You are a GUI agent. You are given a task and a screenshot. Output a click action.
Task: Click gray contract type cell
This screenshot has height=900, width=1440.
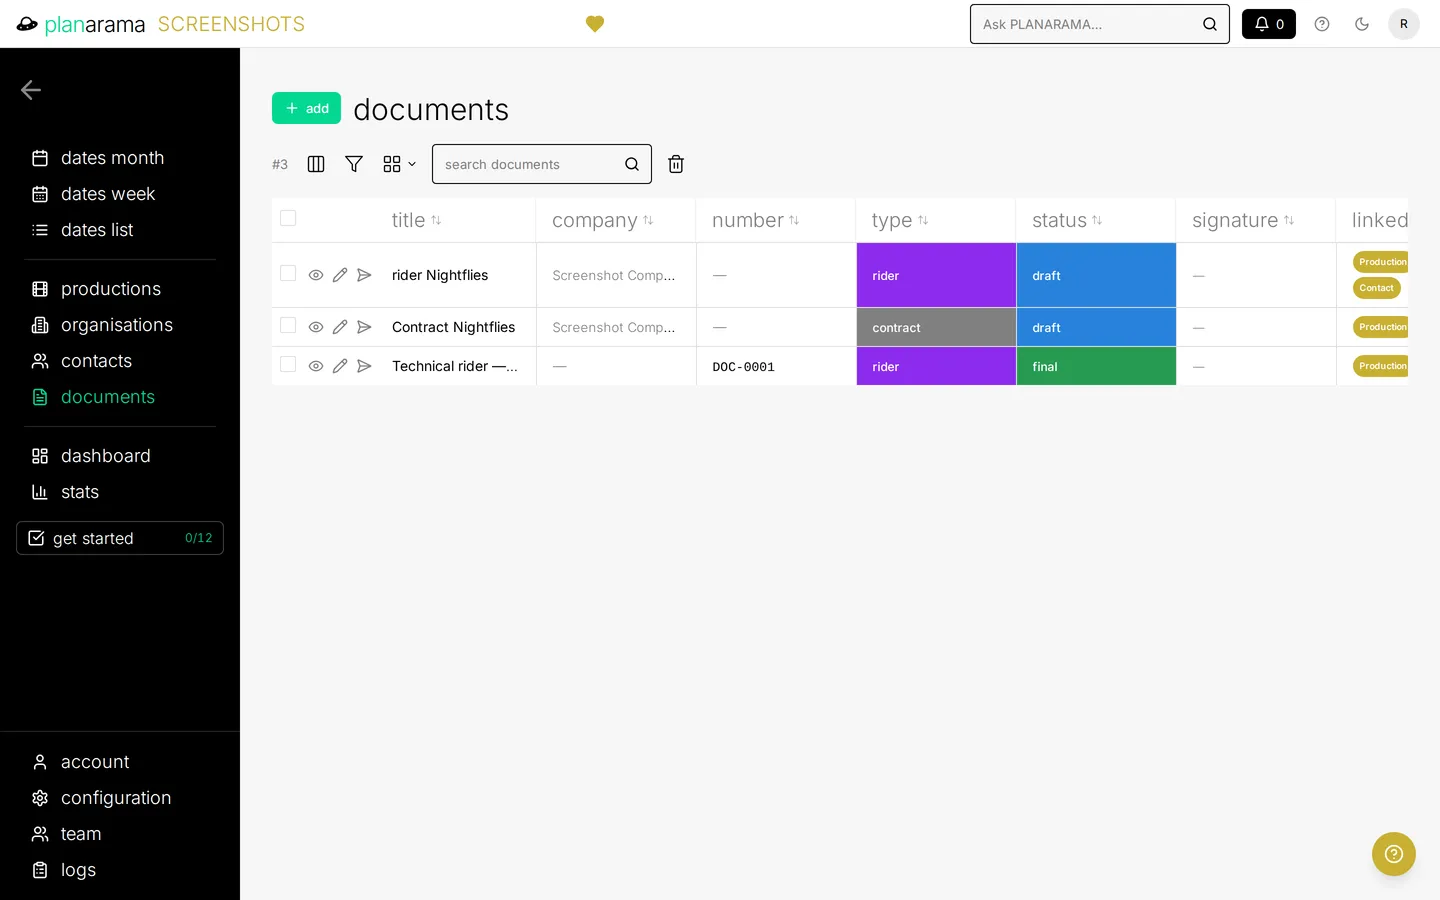(936, 327)
